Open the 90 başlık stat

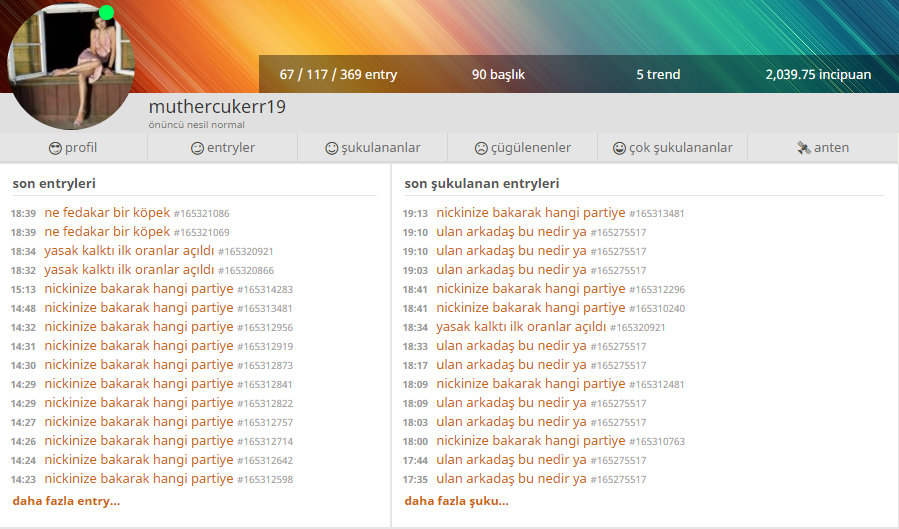498,74
